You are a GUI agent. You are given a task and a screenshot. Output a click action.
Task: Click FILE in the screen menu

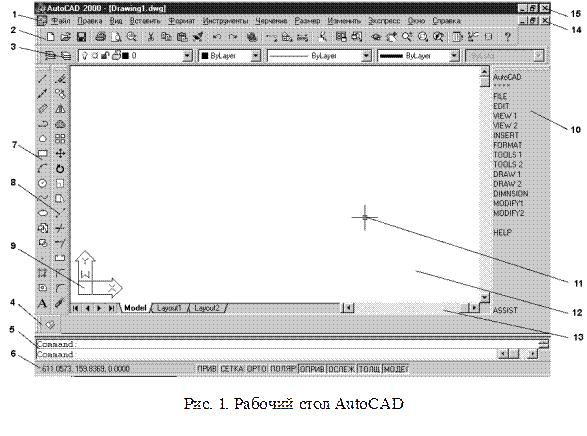coord(500,96)
